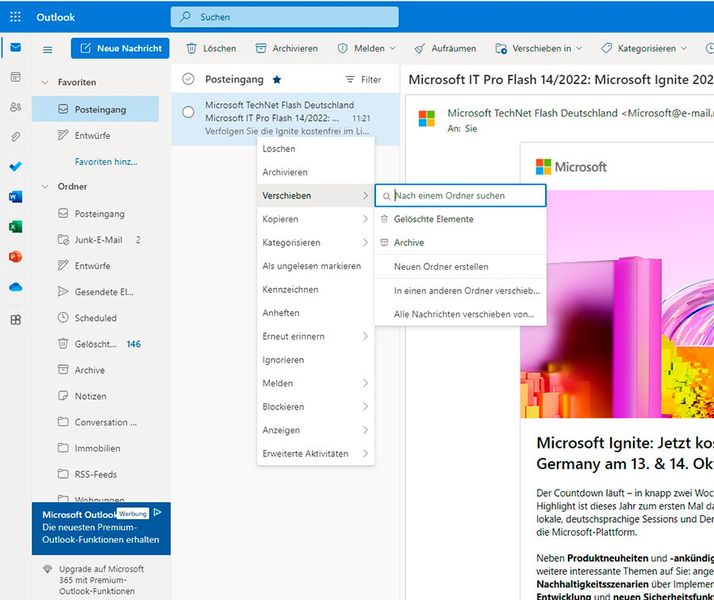The image size is (714, 600).
Task: Focus the Suchen search box
Action: click(x=285, y=17)
